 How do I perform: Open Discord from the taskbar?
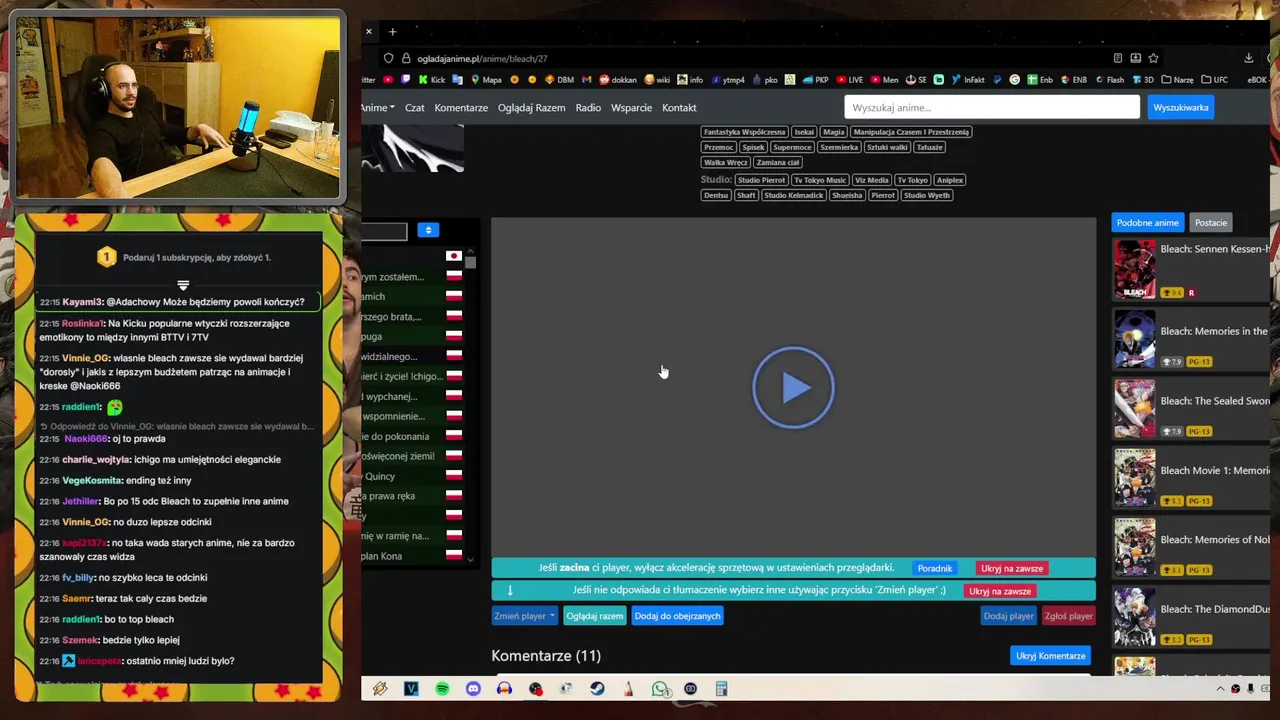[473, 689]
